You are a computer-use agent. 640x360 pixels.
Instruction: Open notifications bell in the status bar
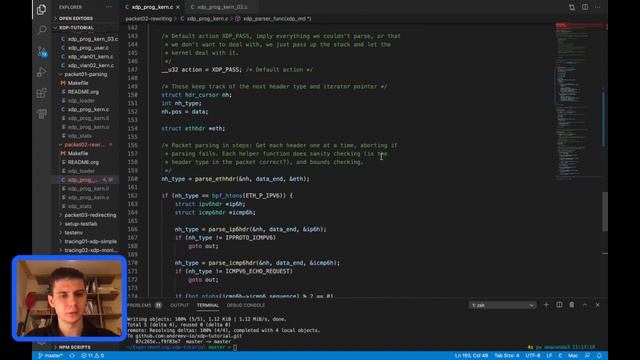pos(599,356)
